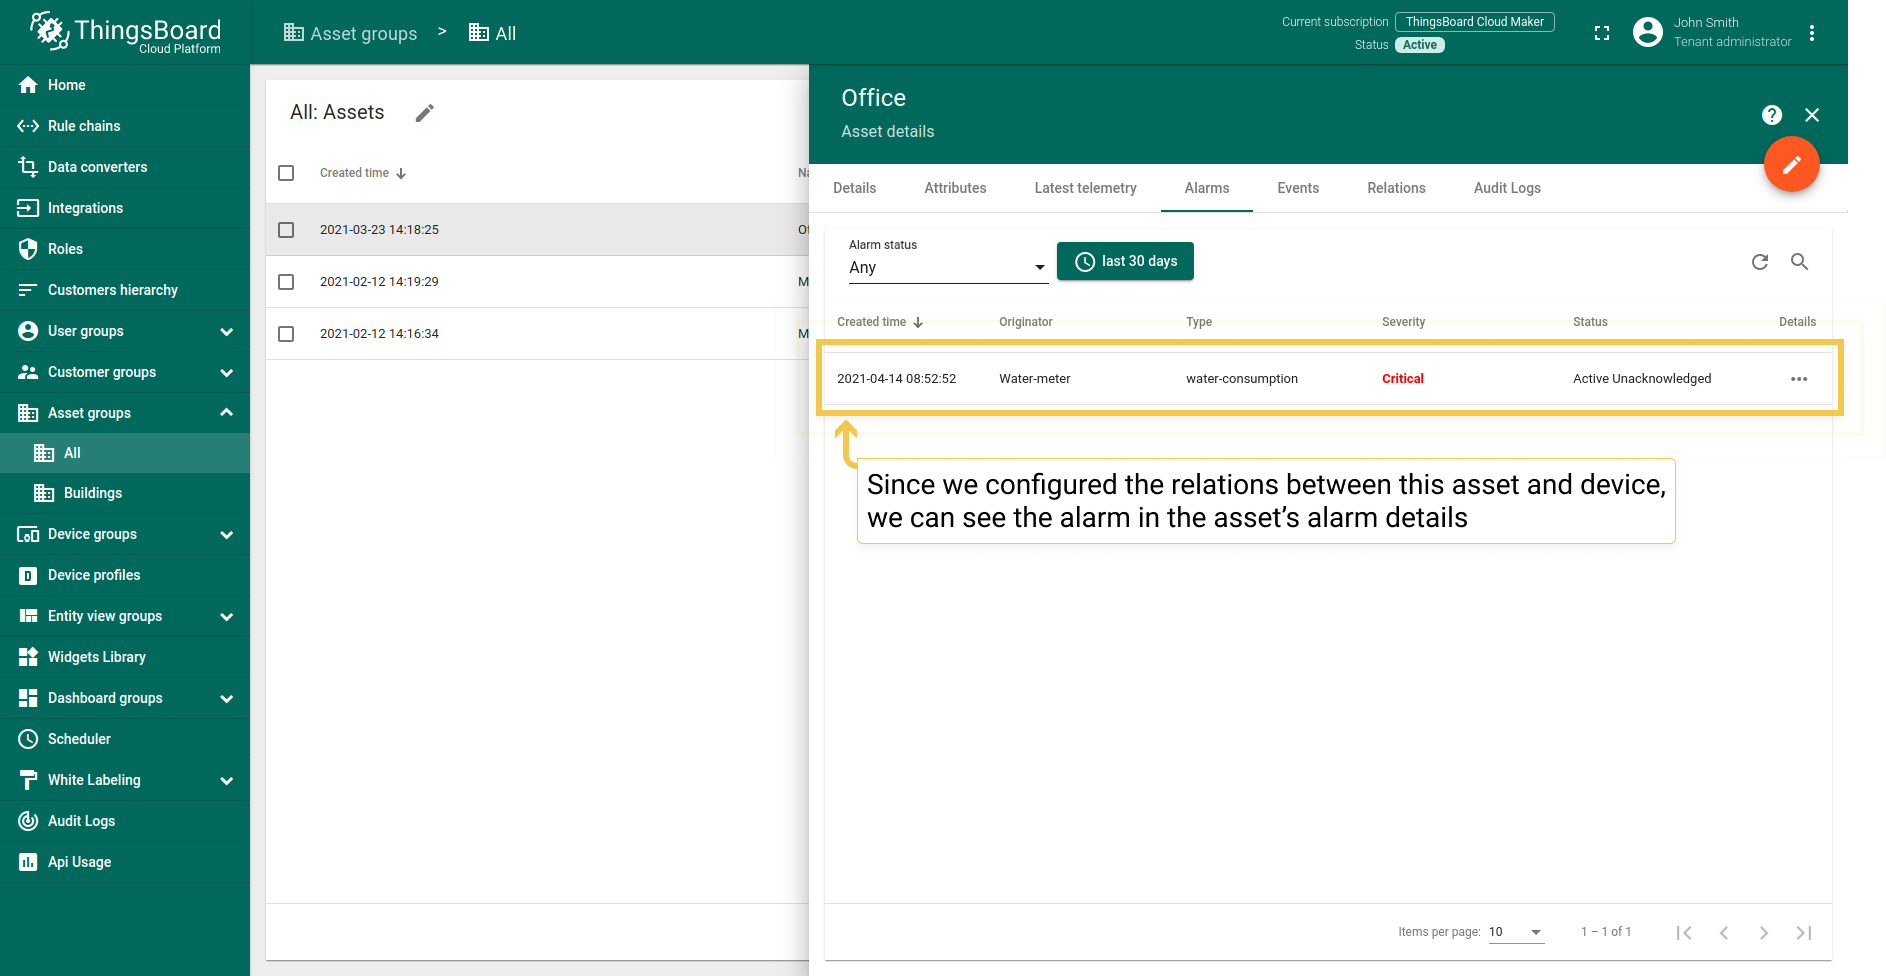Open Customers hierarchy page
Viewport: 1886px width, 976px height.
[x=125, y=290]
